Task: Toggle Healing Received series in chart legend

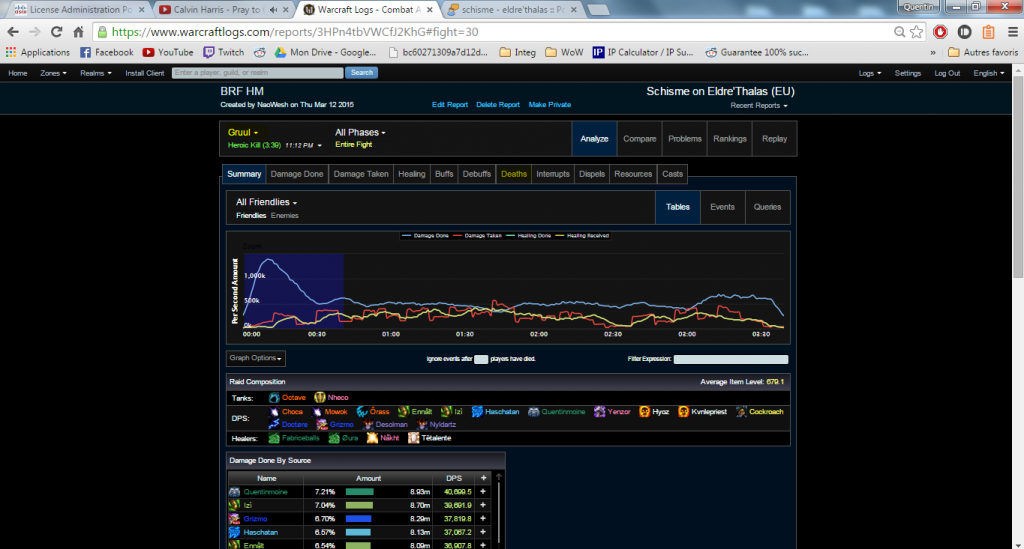Action: point(582,236)
